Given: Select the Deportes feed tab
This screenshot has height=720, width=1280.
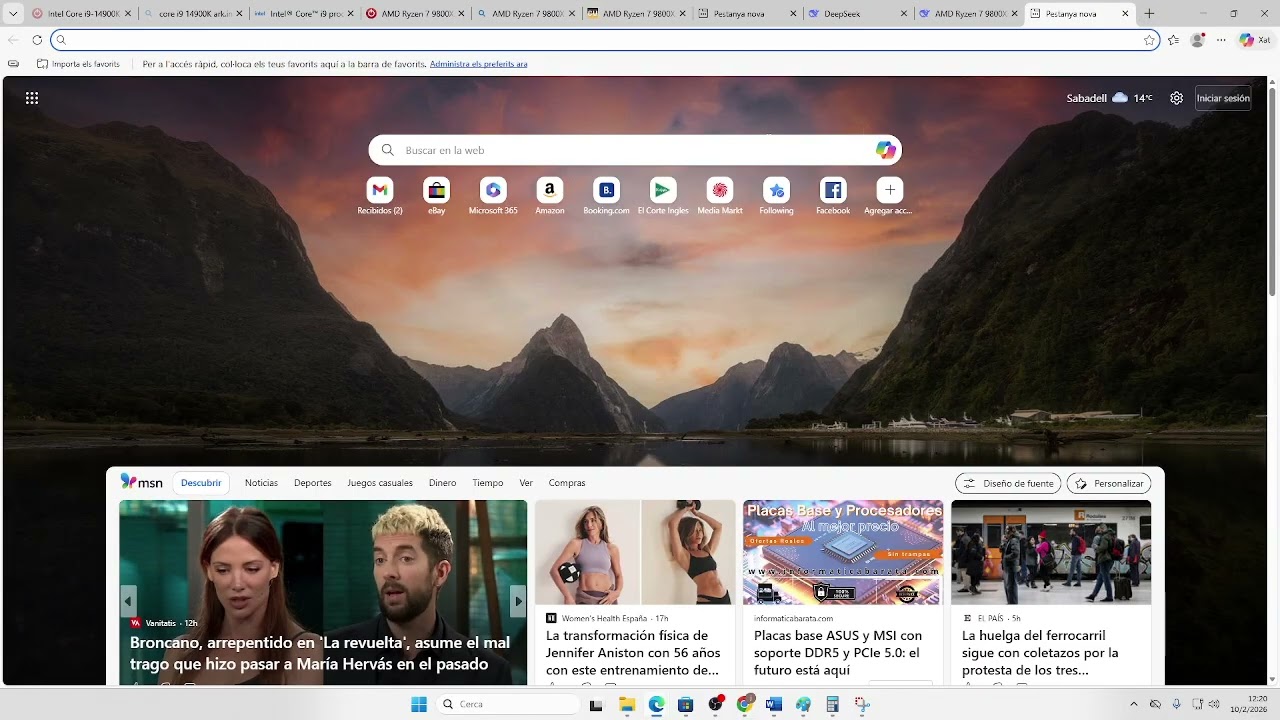Looking at the screenshot, I should point(312,483).
